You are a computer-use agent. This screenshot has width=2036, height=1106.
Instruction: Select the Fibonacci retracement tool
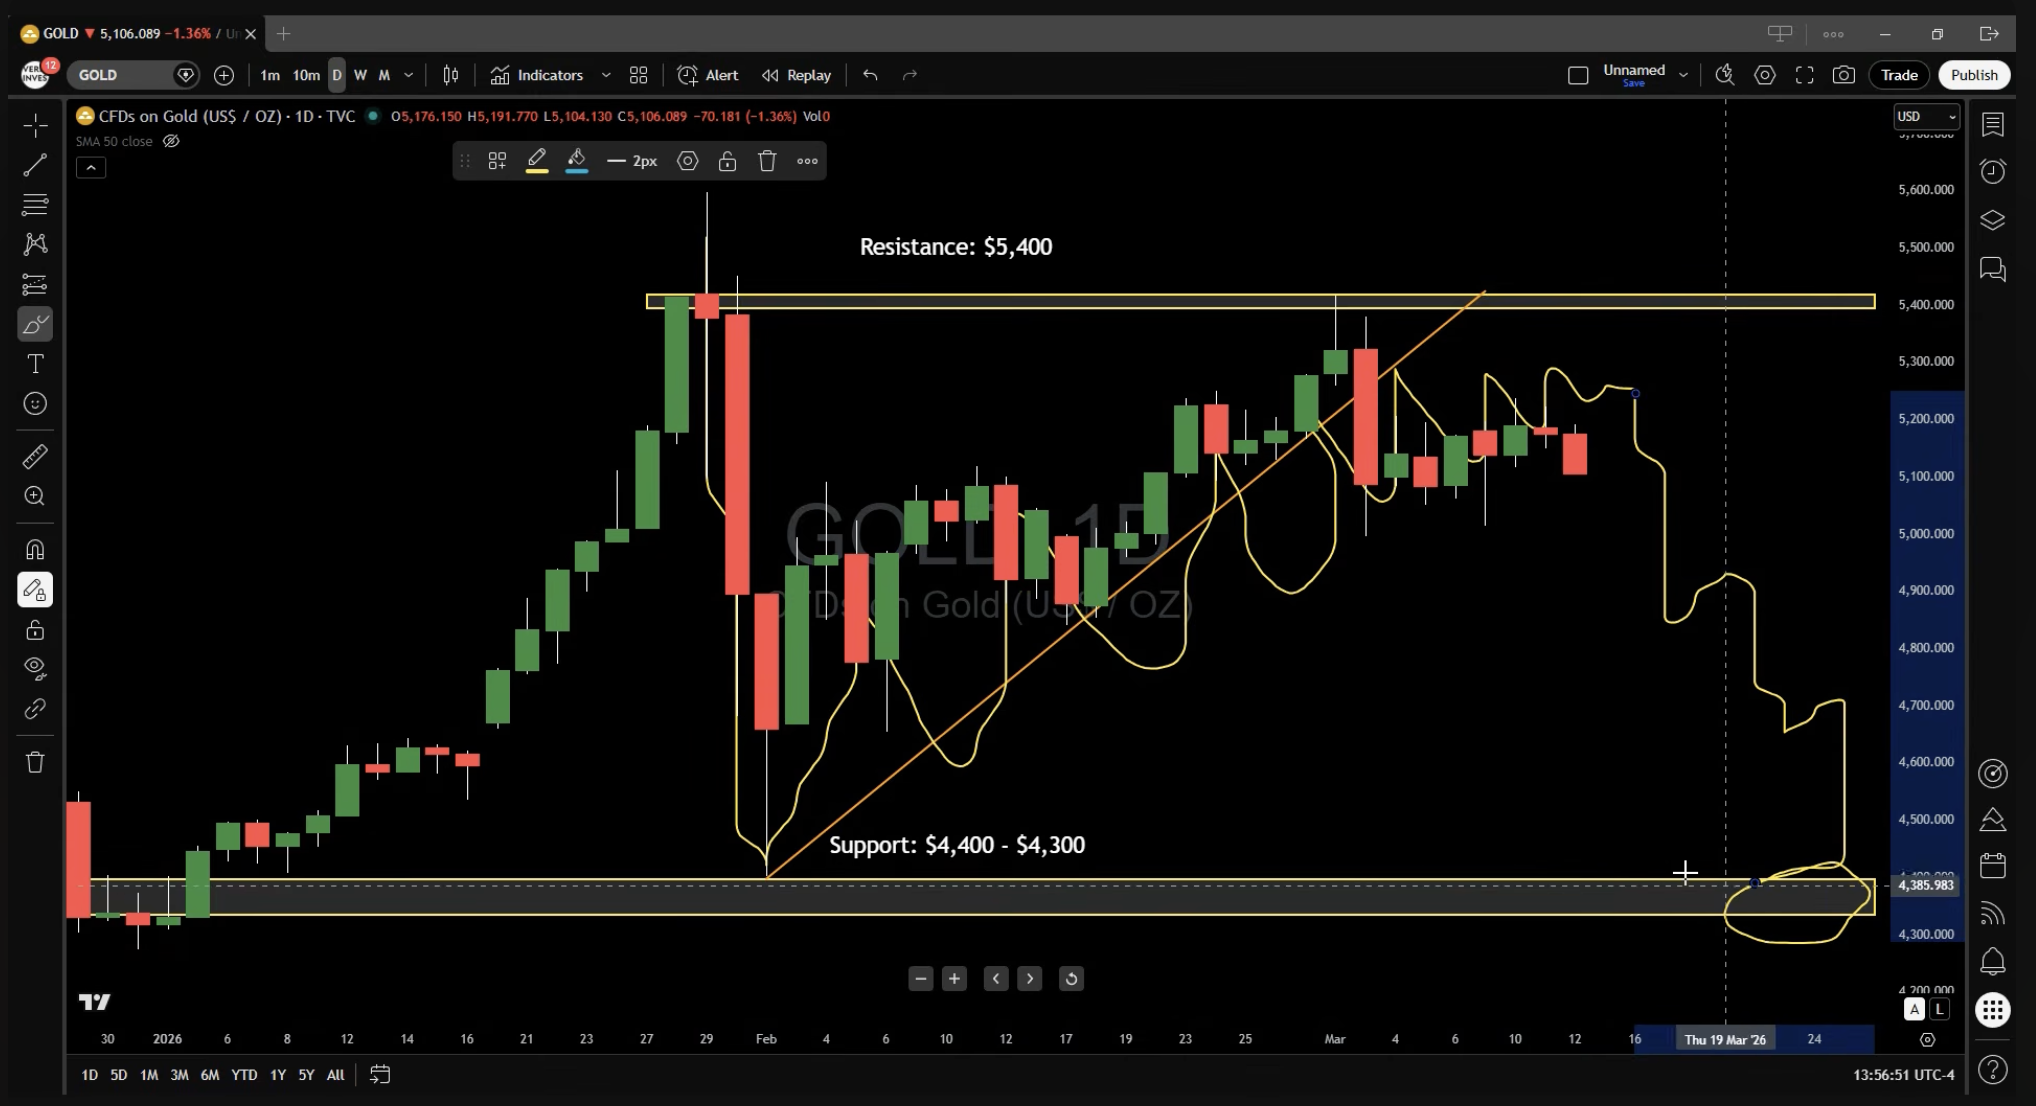click(35, 205)
